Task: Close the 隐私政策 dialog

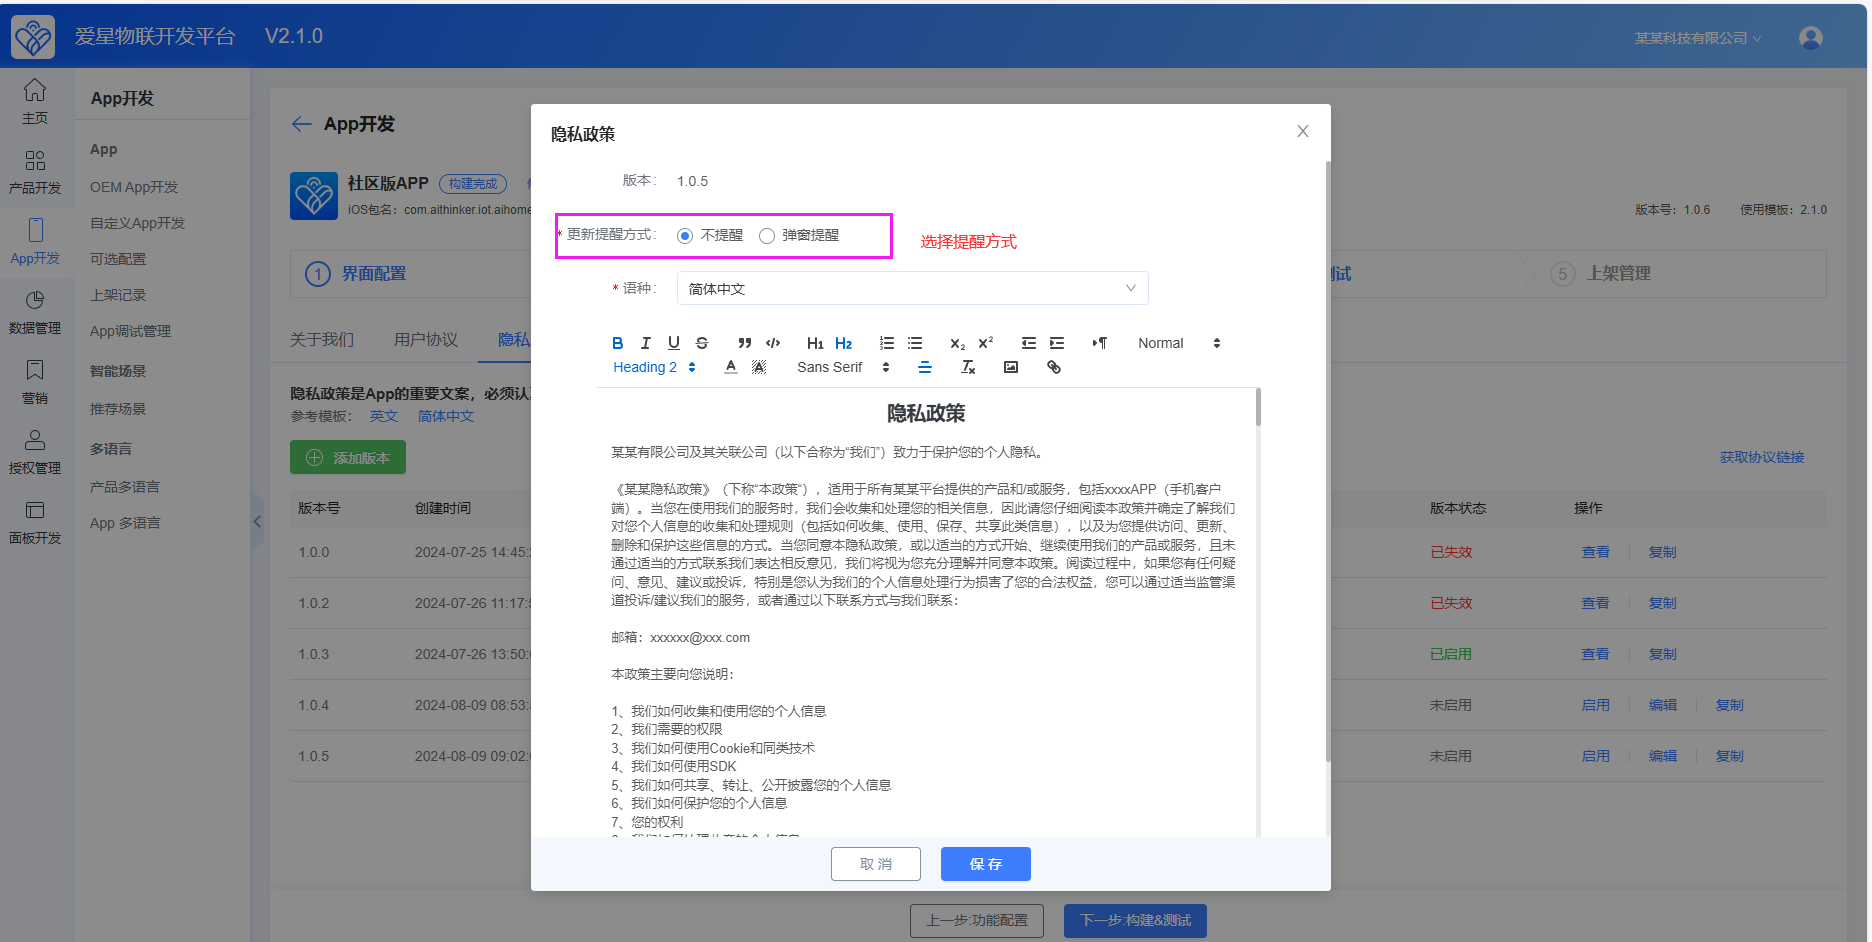Action: pos(1302,131)
